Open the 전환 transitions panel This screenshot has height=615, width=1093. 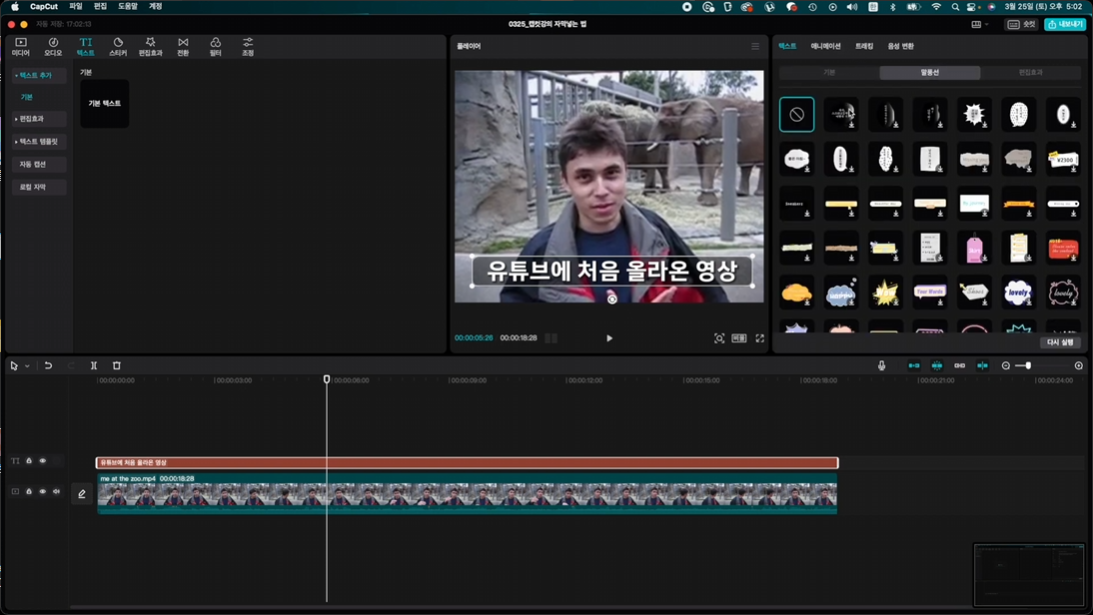pos(183,47)
